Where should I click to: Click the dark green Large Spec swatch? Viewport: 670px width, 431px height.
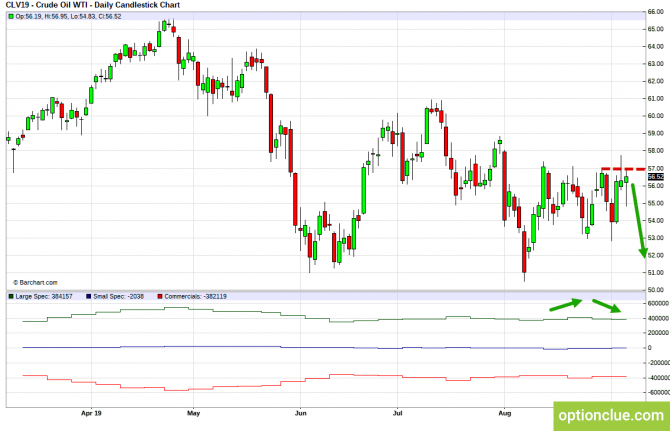point(11,296)
